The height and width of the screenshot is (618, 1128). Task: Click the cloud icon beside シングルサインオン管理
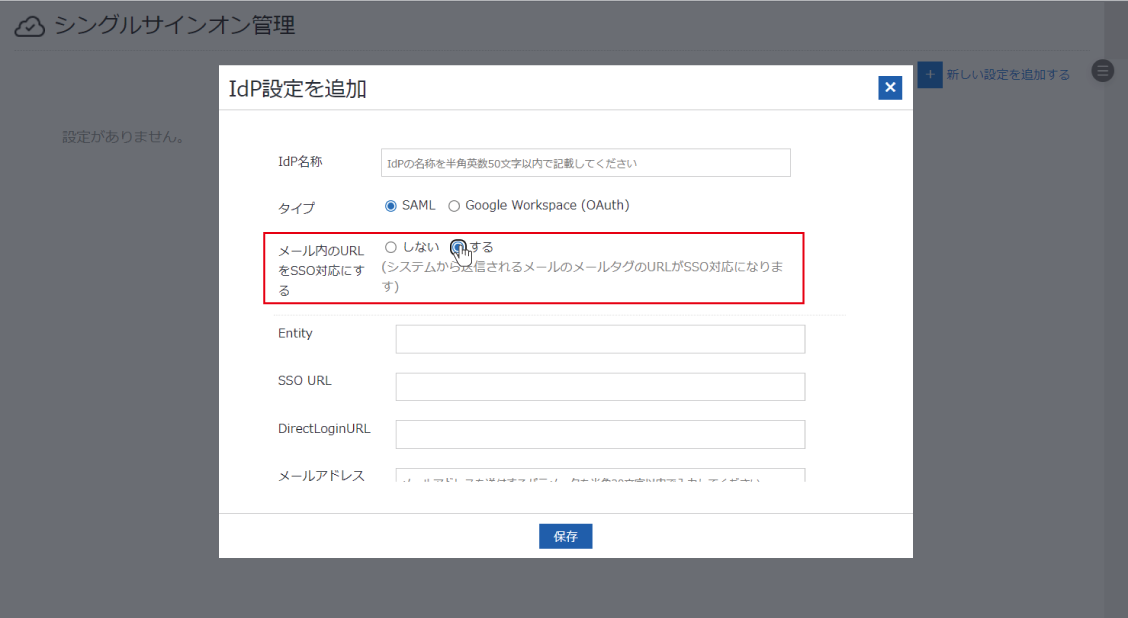(x=30, y=27)
